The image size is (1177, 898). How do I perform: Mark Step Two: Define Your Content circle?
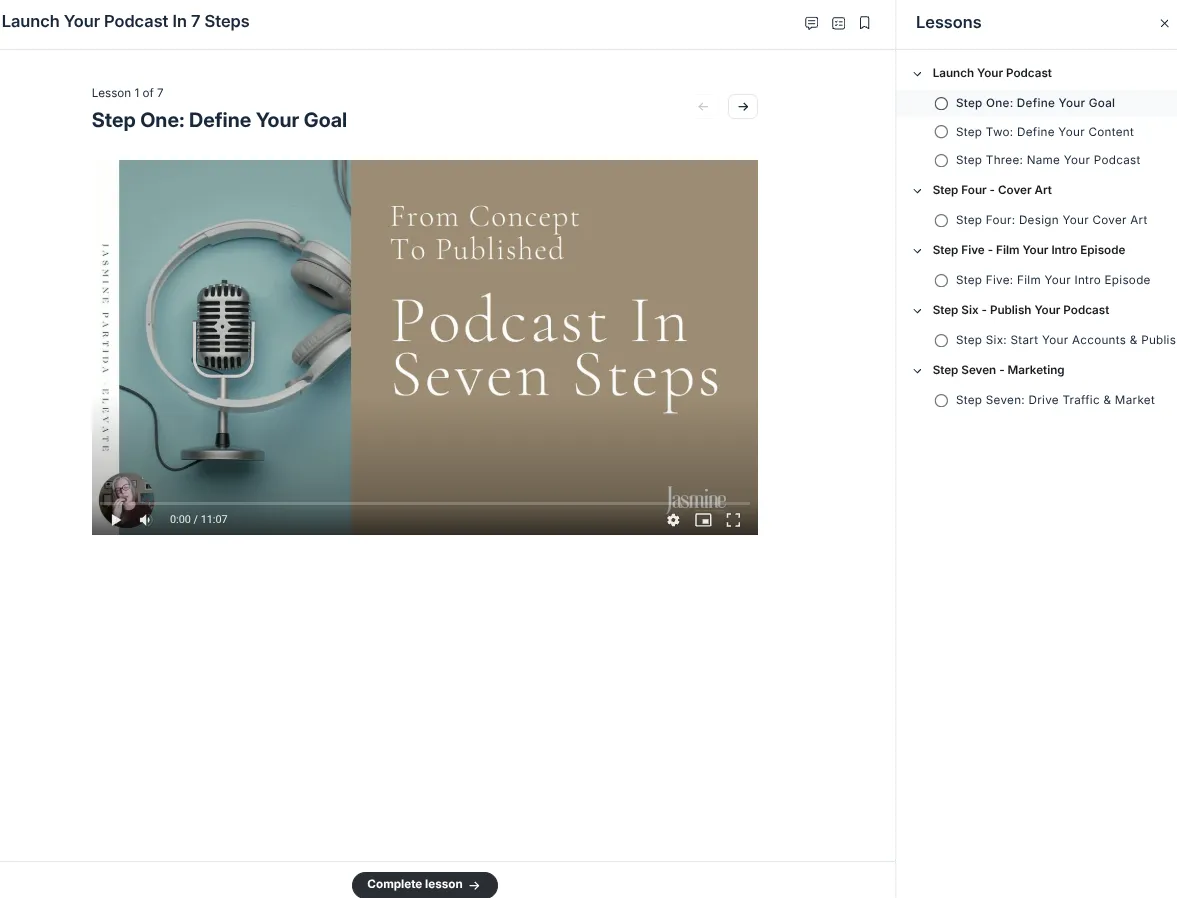pyautogui.click(x=941, y=132)
